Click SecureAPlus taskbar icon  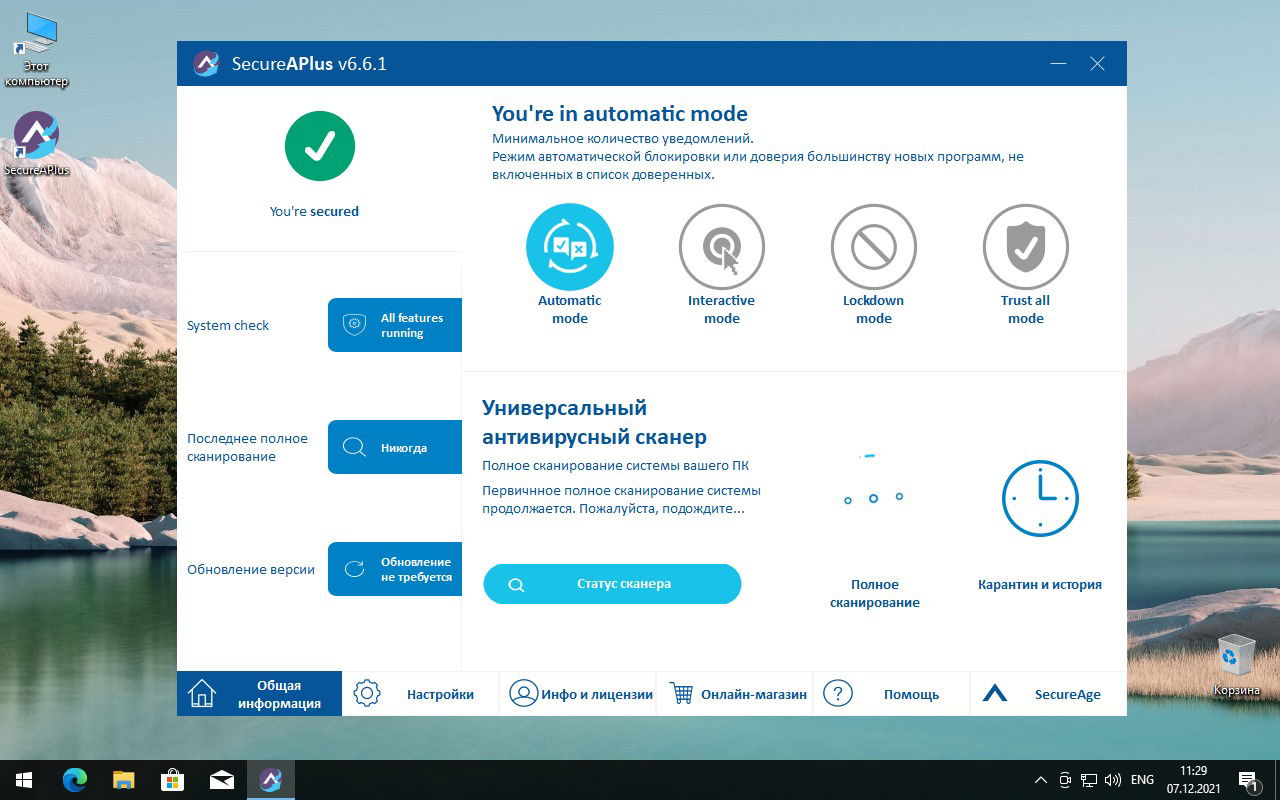(x=270, y=780)
